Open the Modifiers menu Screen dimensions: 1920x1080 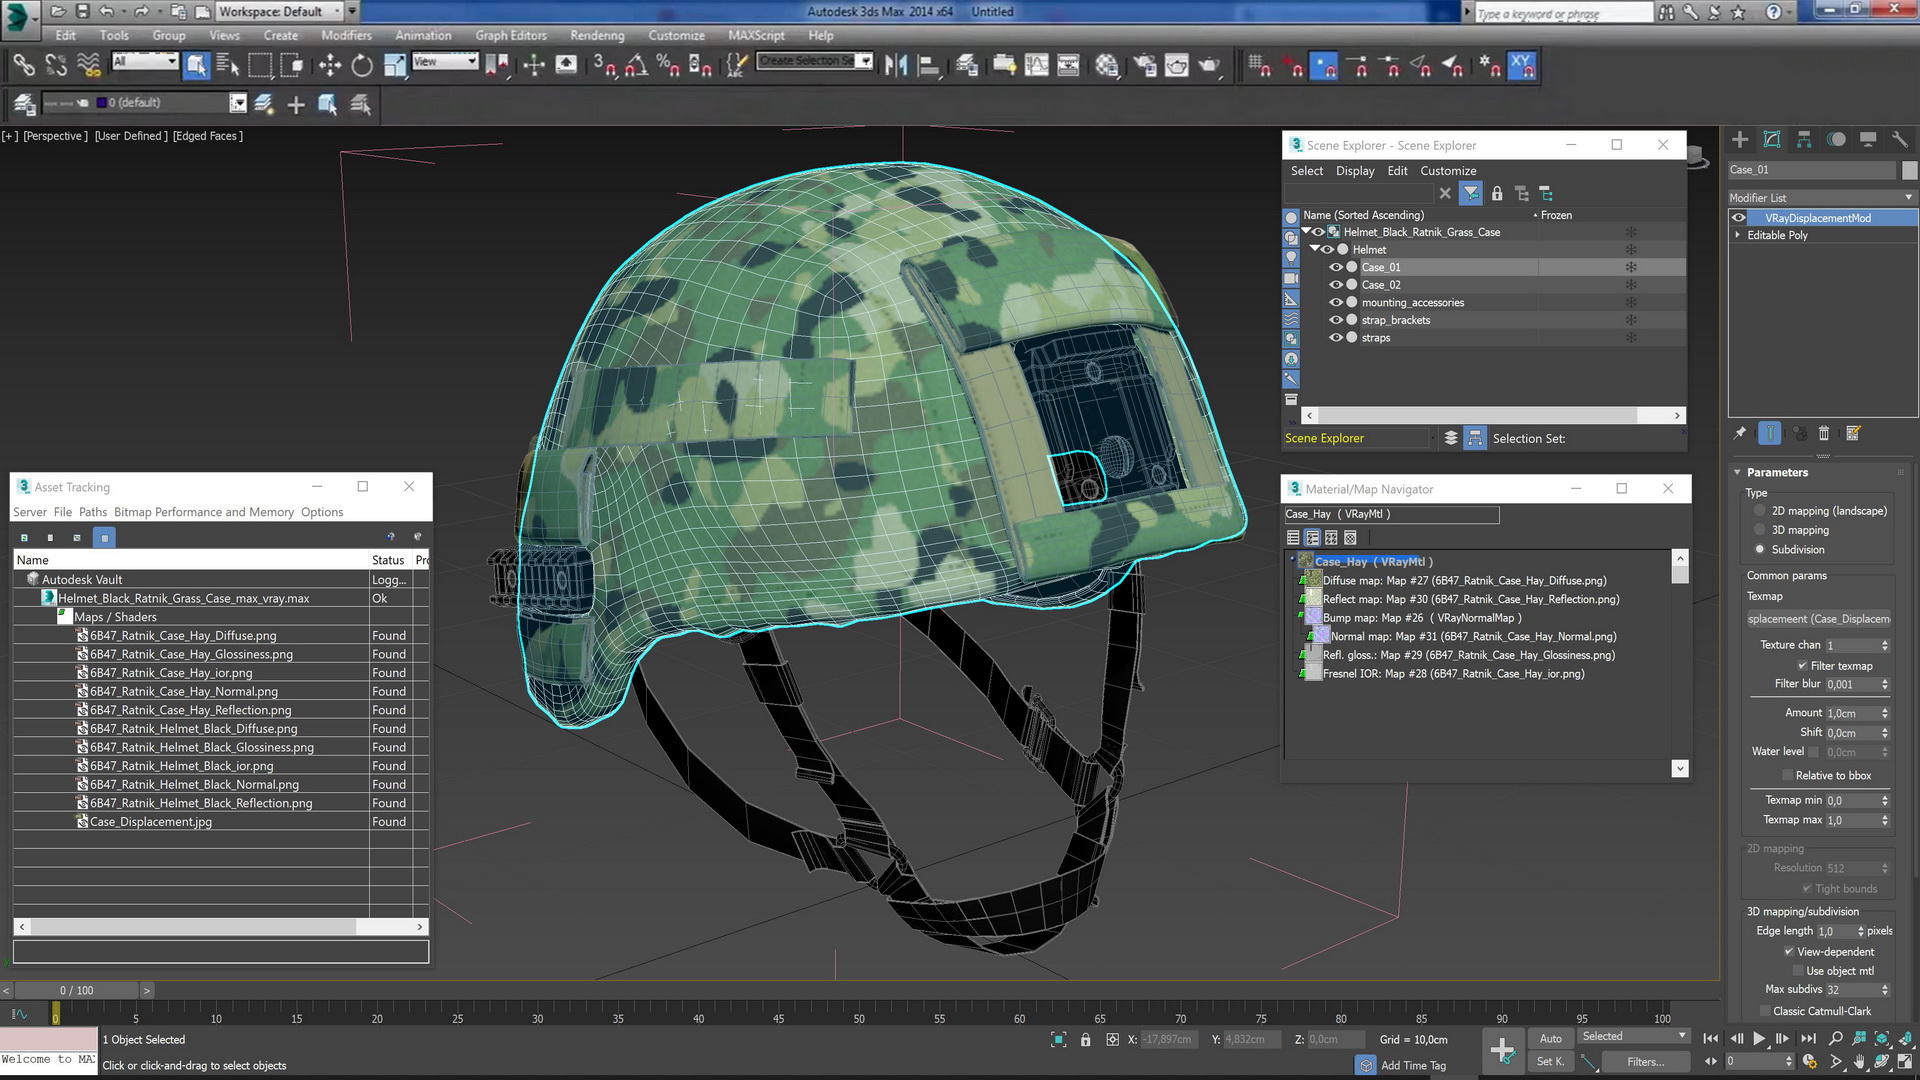[346, 35]
